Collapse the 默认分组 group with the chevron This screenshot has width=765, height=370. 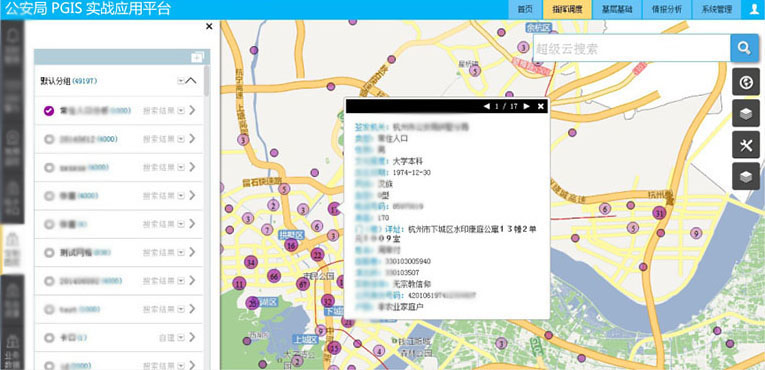point(191,81)
